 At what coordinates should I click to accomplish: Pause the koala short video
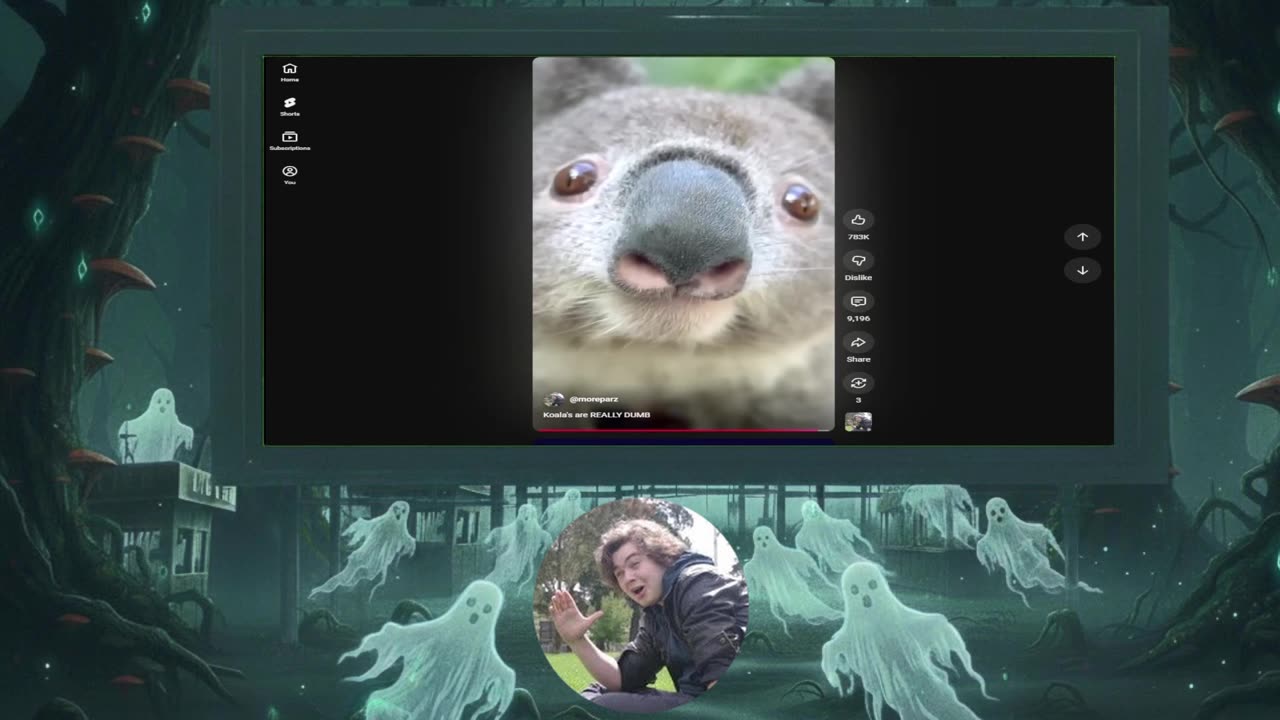coord(683,243)
